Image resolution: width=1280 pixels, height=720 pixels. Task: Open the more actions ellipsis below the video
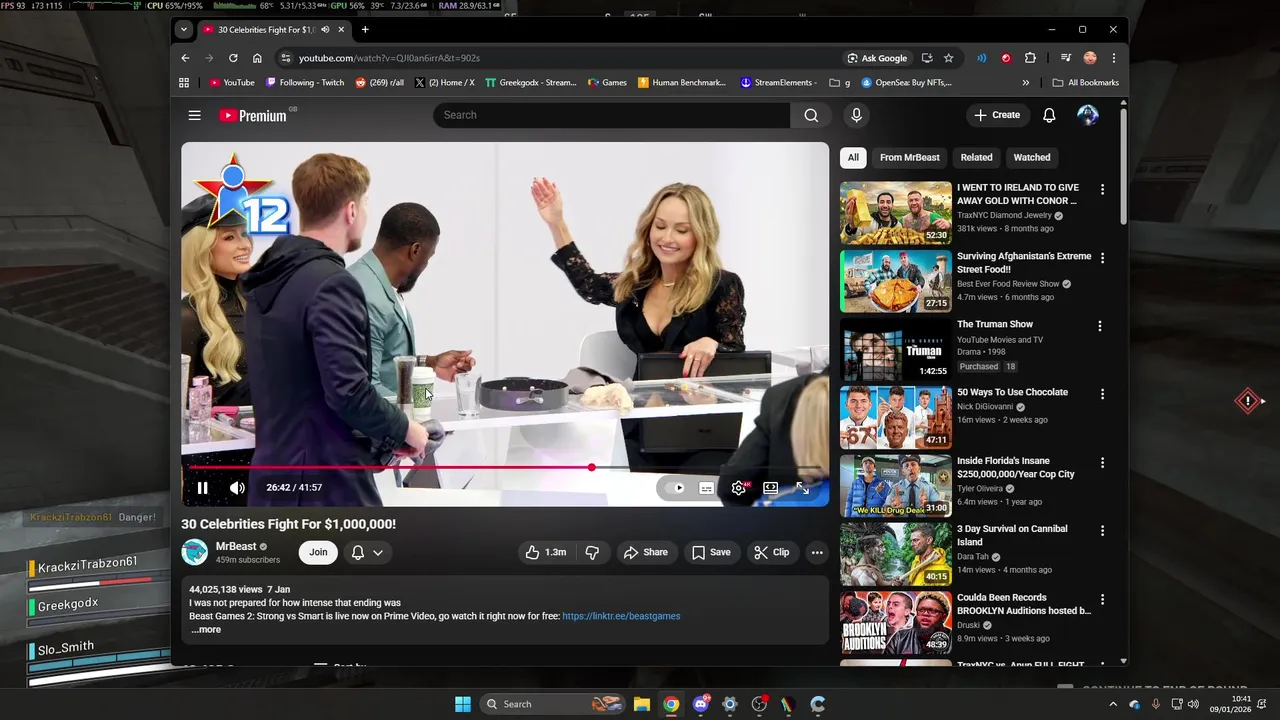tap(817, 552)
